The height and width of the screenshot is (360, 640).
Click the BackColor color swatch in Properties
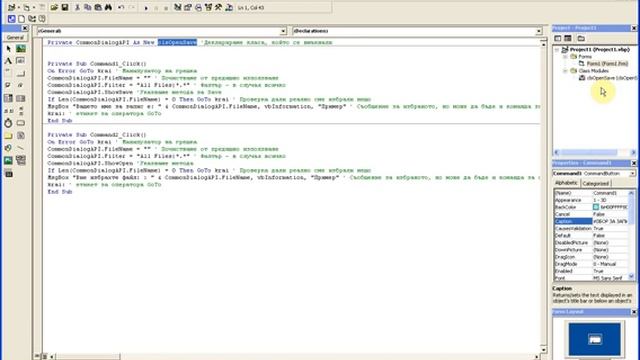[x=596, y=207]
